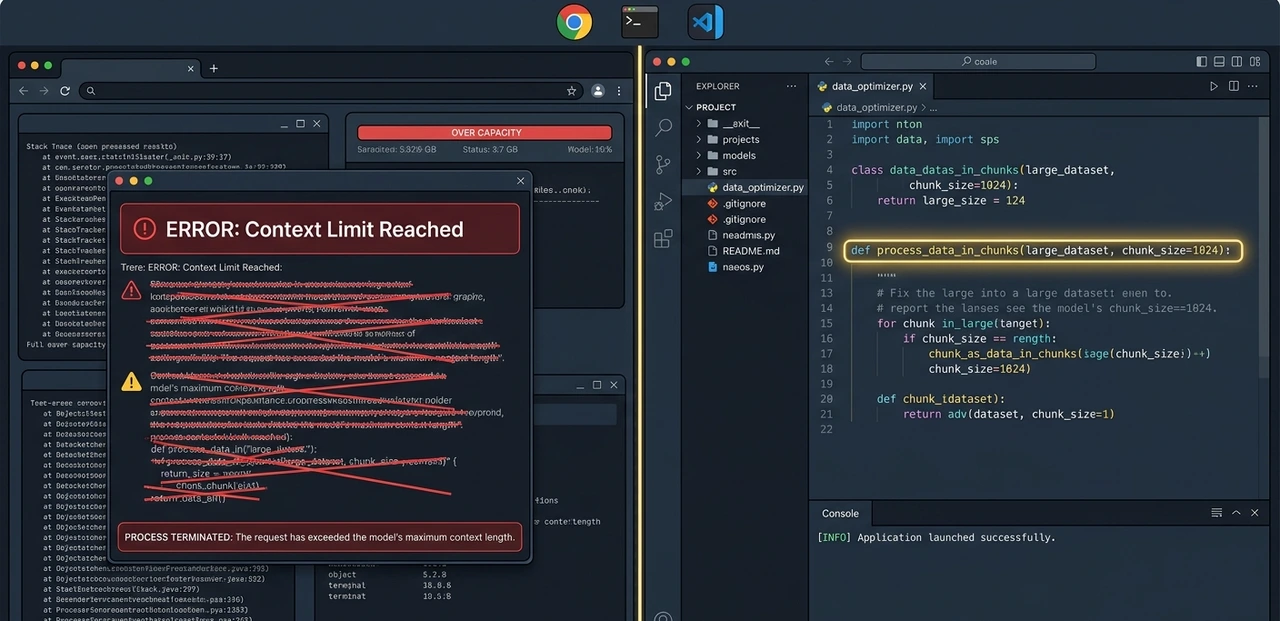Run the Python file with the play icon

click(1214, 87)
